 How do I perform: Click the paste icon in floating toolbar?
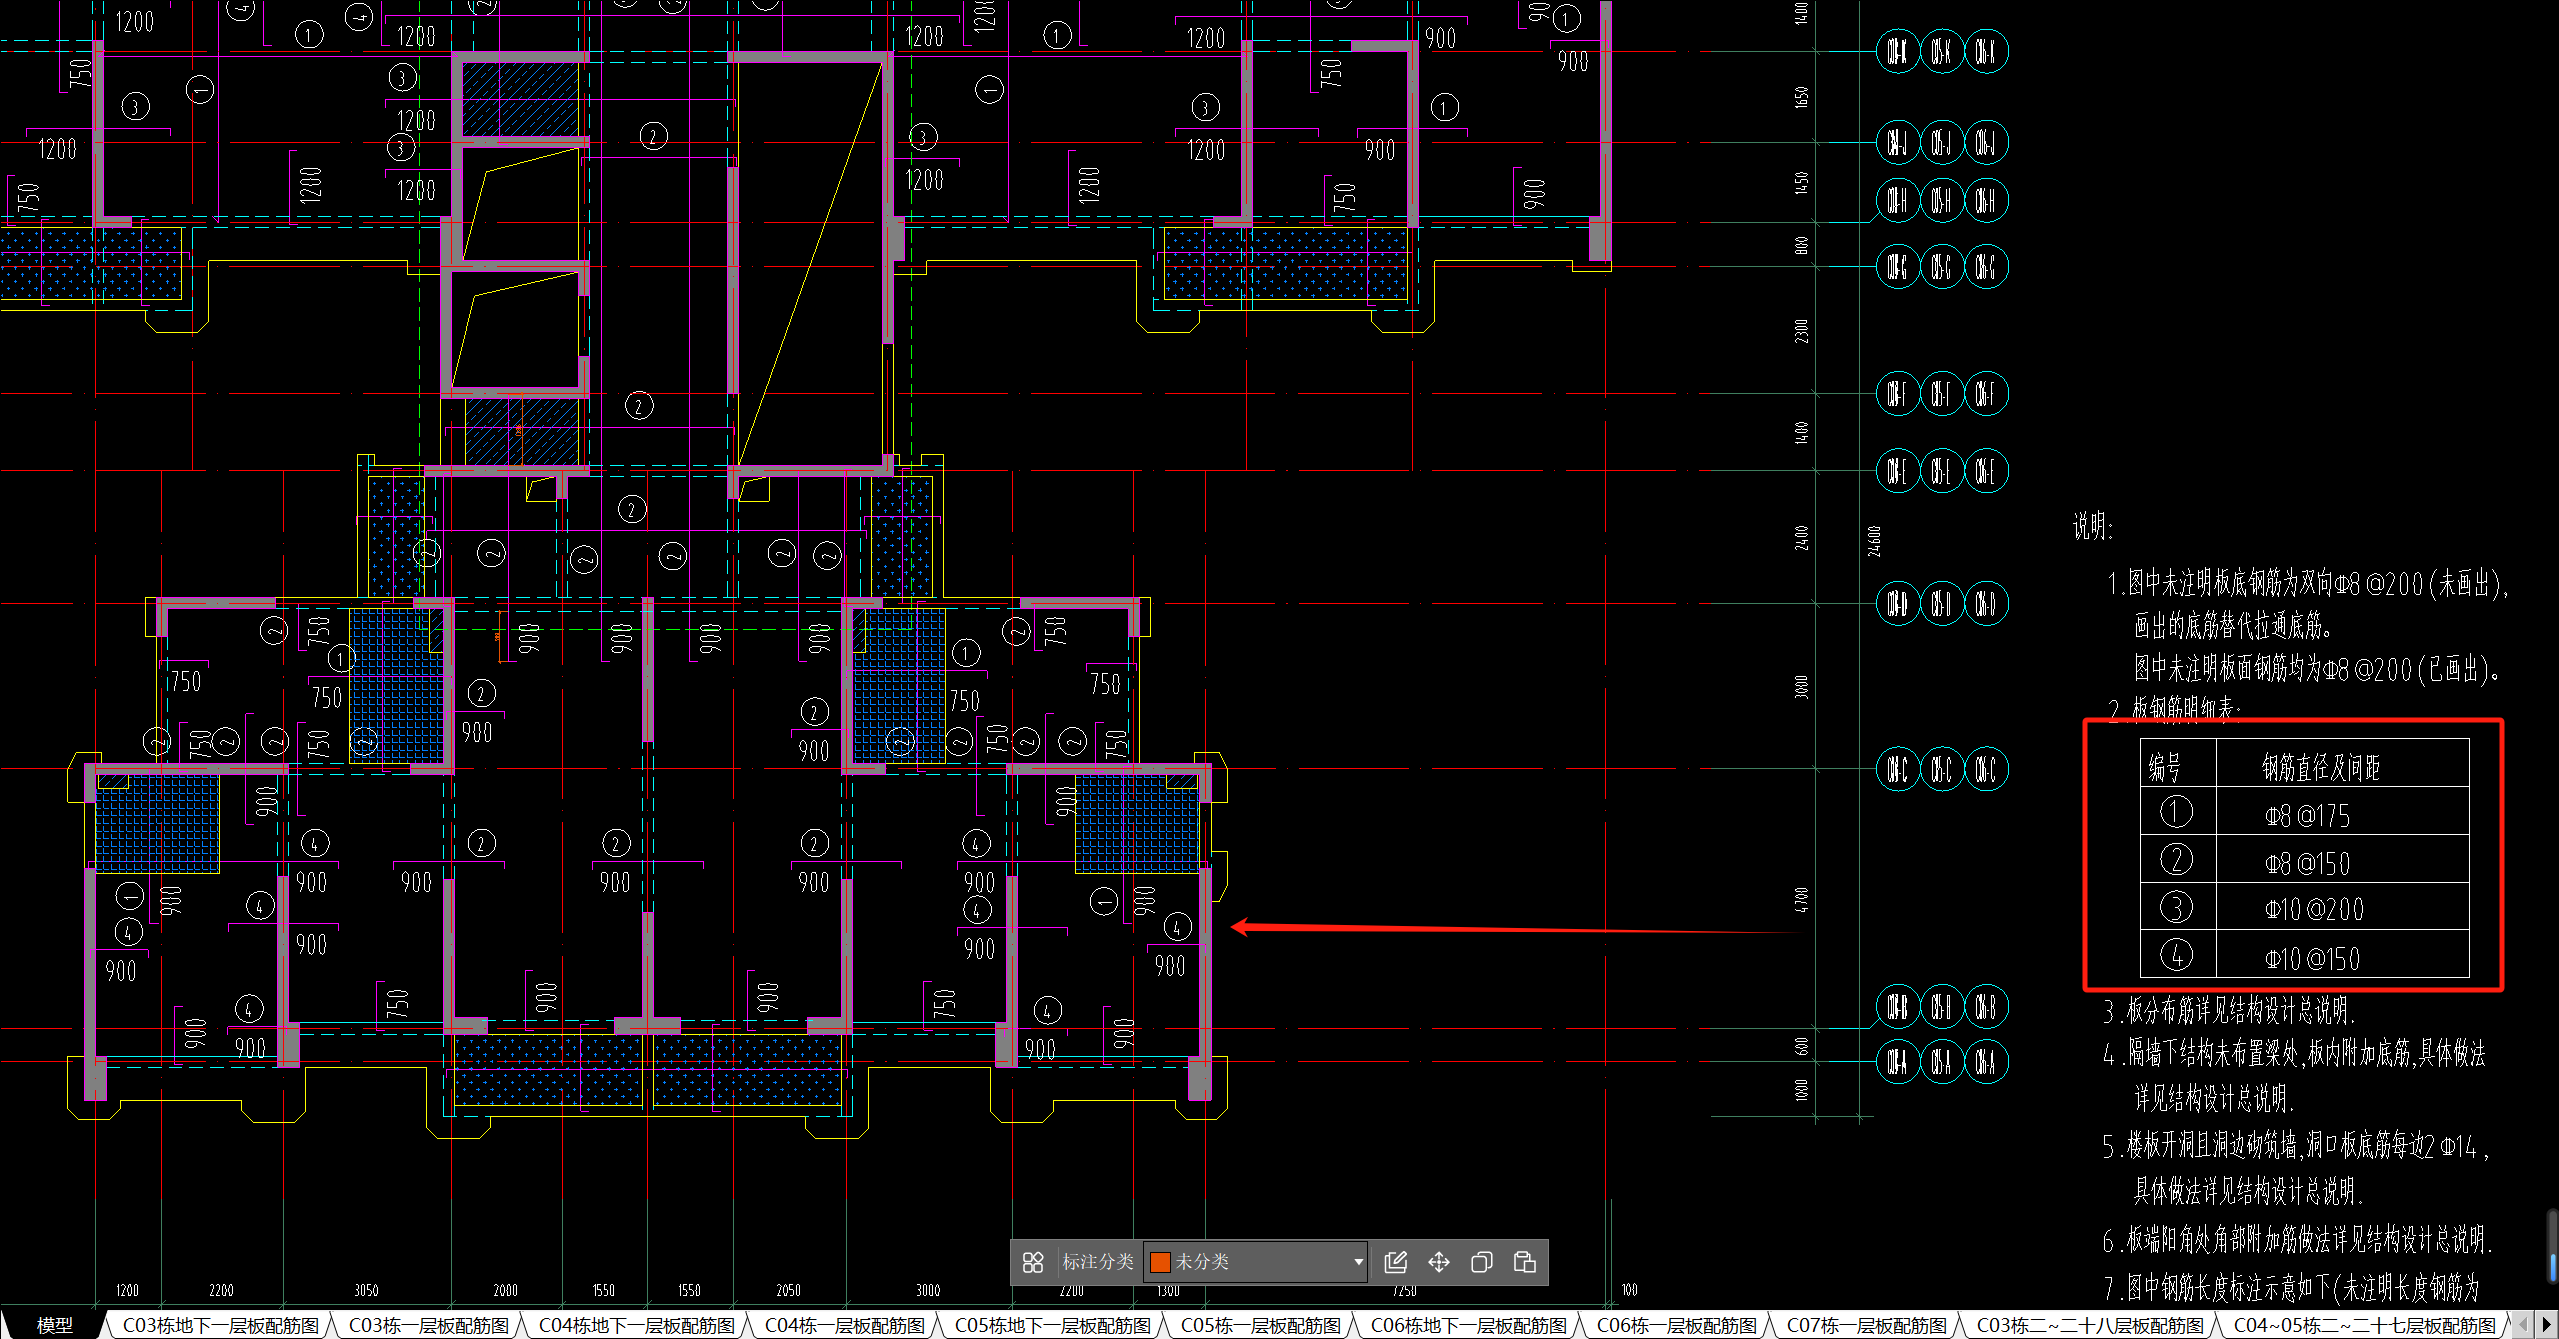(1524, 1262)
